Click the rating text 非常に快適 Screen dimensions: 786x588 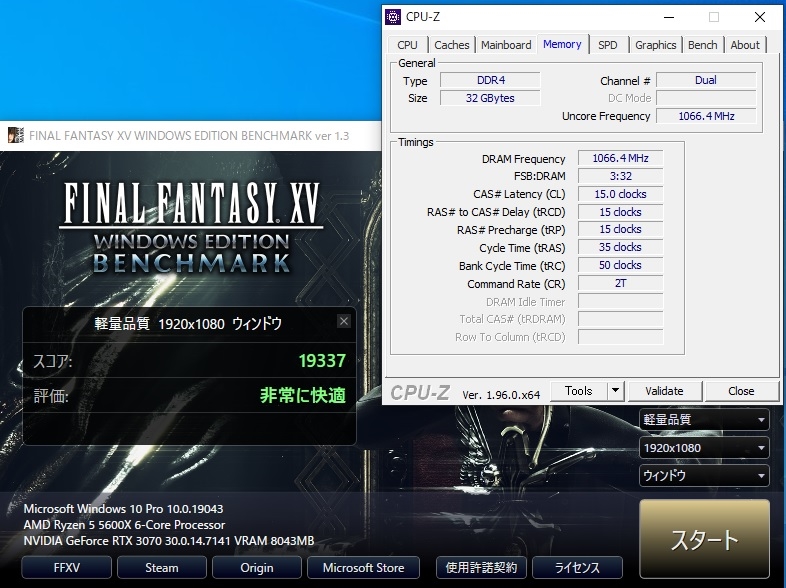(x=303, y=396)
